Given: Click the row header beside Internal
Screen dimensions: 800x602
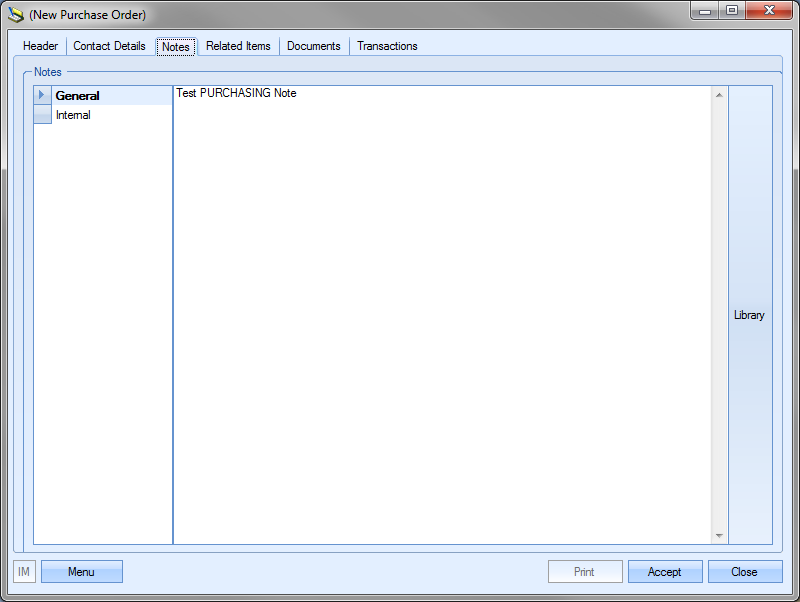Looking at the screenshot, I should click(x=42, y=114).
